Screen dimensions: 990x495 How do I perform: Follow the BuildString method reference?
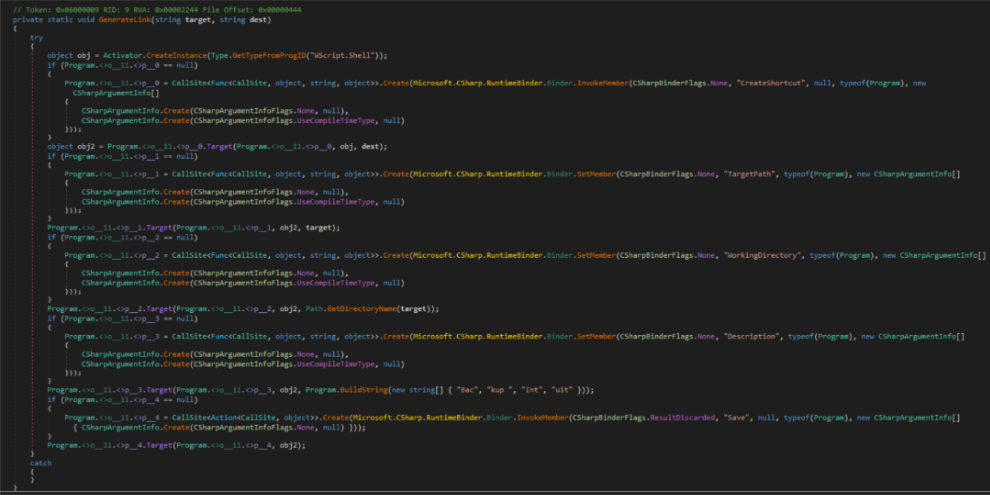pyautogui.click(x=366, y=390)
